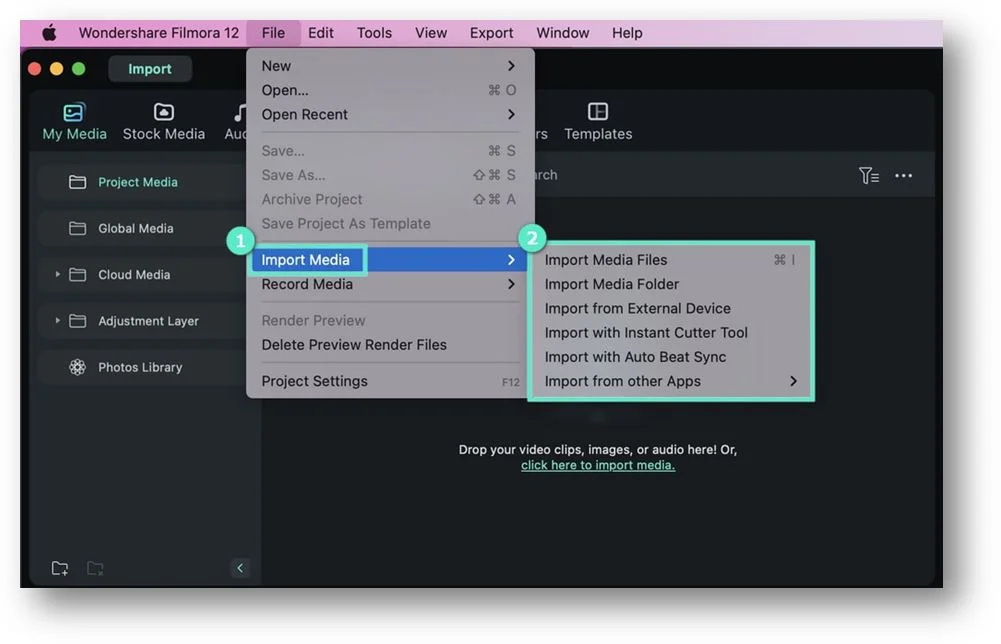This screenshot has width=1001, height=644.
Task: Open the Export menu
Action: (x=491, y=33)
